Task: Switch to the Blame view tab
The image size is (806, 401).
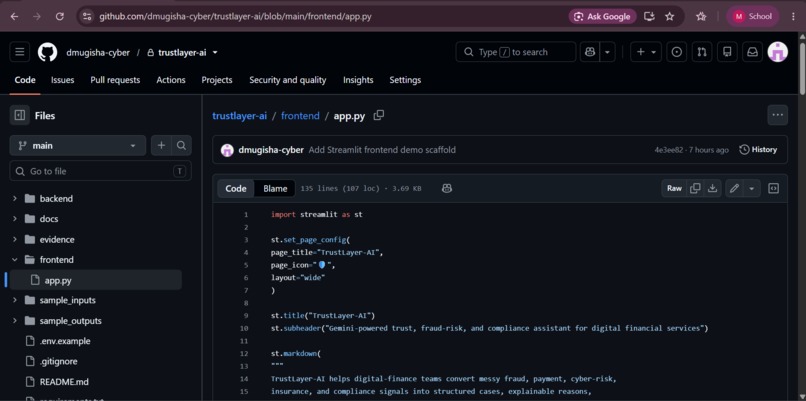Action: pyautogui.click(x=275, y=189)
